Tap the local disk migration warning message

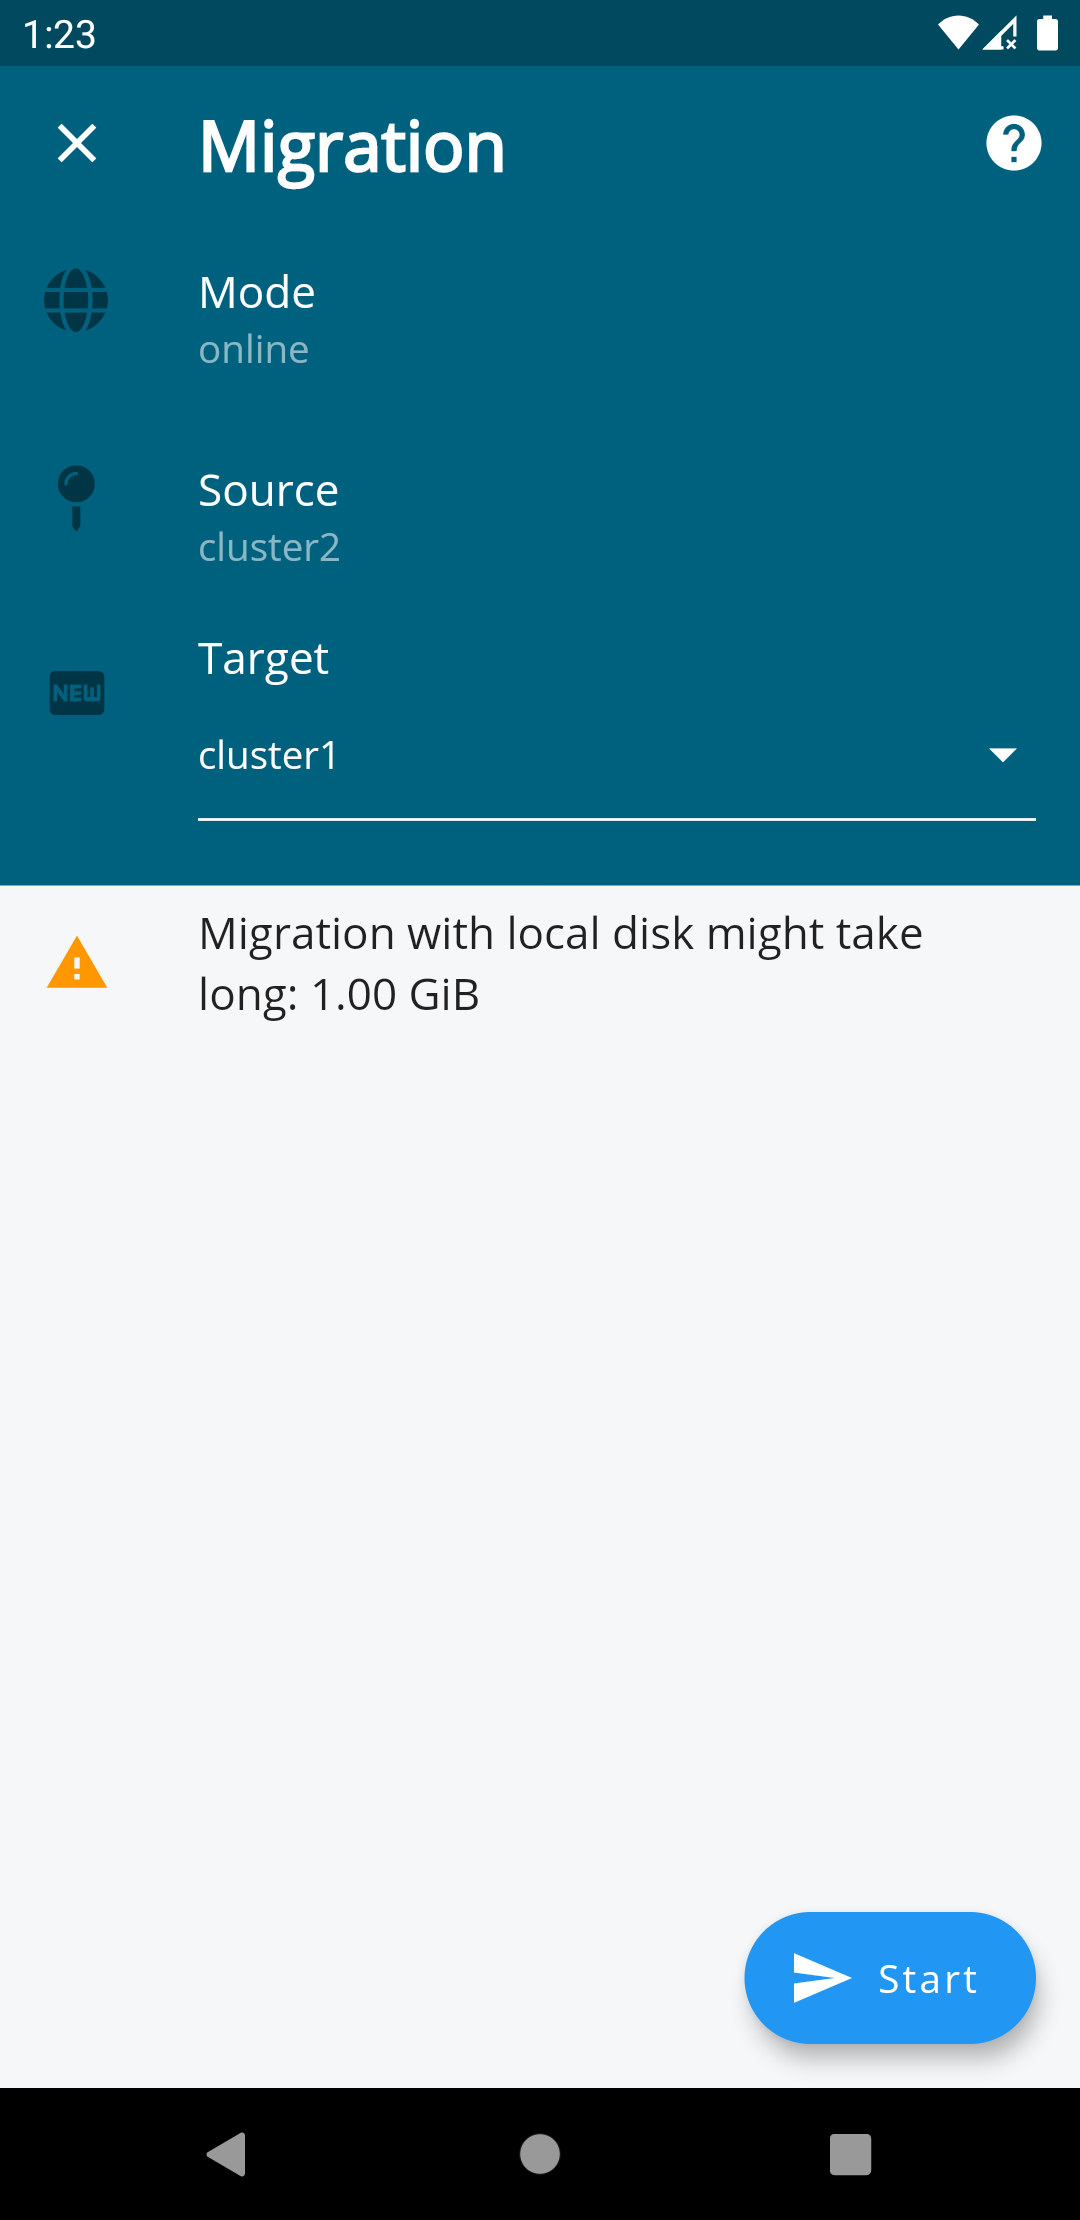tap(560, 964)
